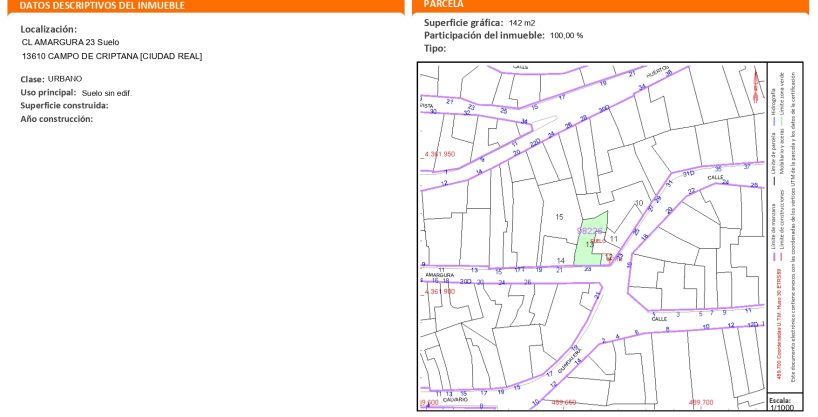Image resolution: width=818 pixels, height=417 pixels.
Task: Select the CL AMARGURA 23 Suelo address
Action: tap(68, 43)
